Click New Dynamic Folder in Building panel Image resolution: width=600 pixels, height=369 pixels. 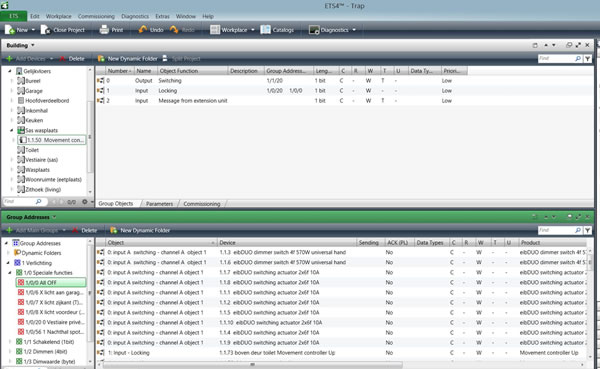coord(127,59)
